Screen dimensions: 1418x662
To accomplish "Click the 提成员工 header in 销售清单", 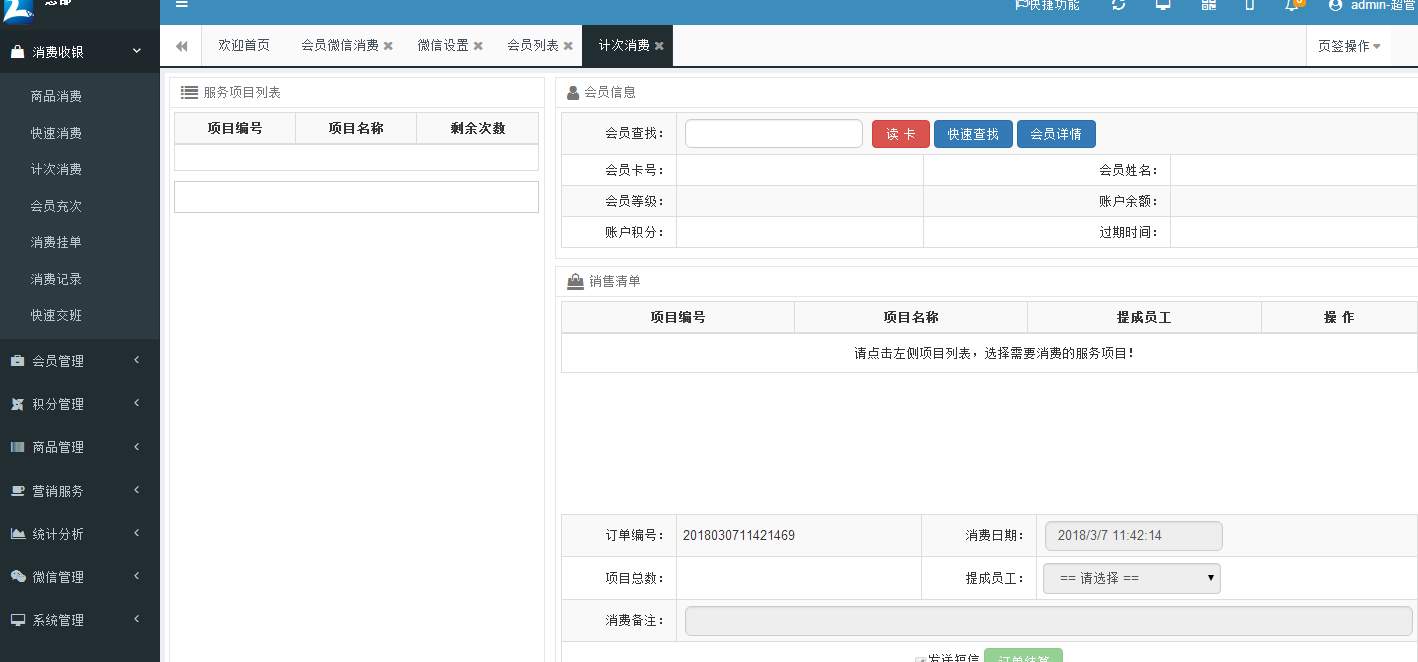I will pyautogui.click(x=1144, y=317).
